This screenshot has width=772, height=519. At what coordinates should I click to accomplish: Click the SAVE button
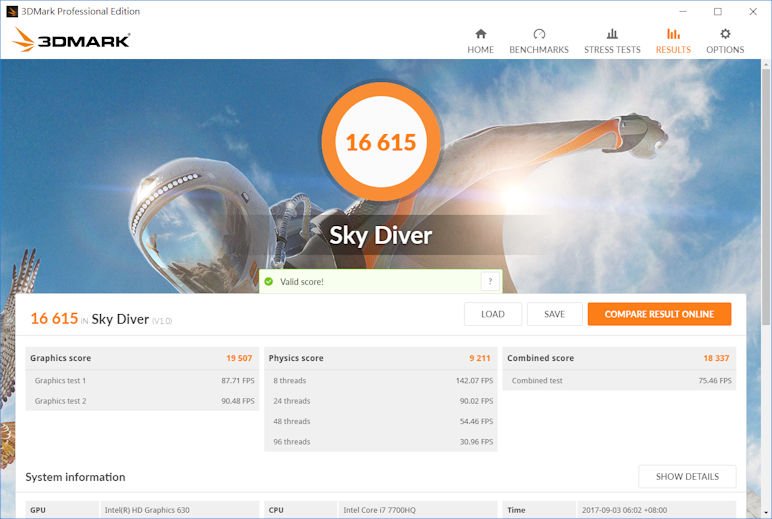click(x=554, y=314)
